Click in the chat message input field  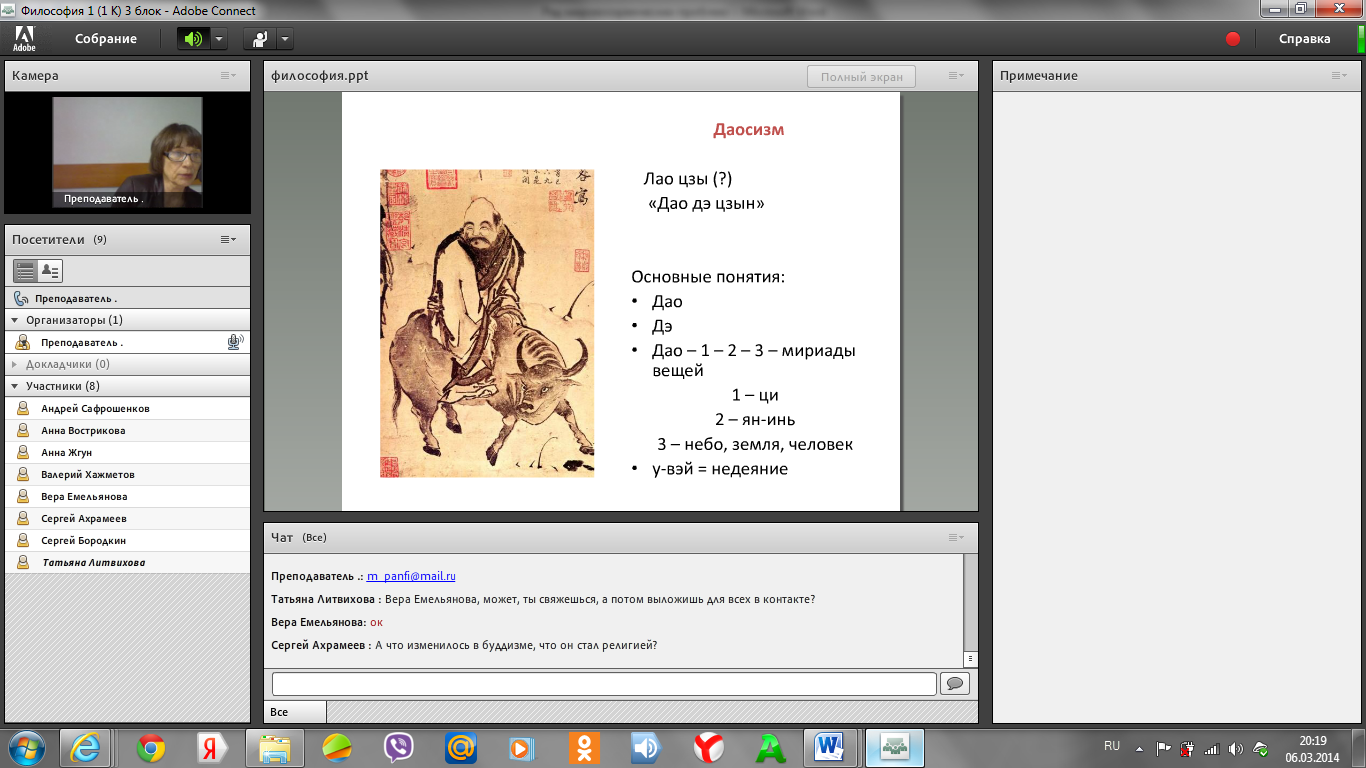coord(604,684)
